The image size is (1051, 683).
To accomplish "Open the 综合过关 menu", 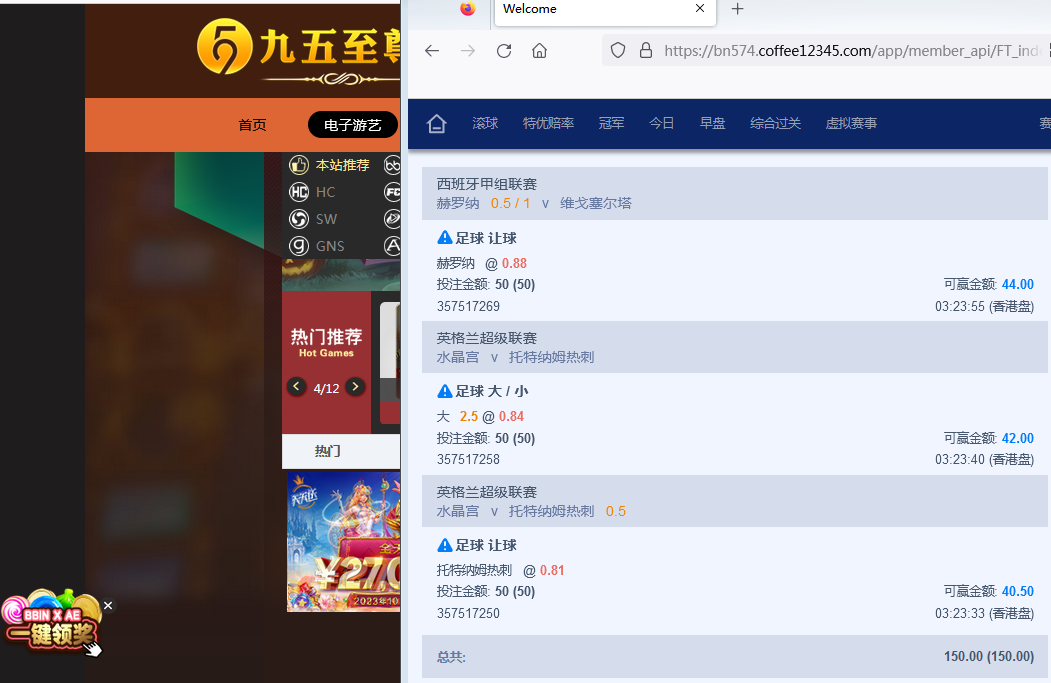I will (776, 123).
